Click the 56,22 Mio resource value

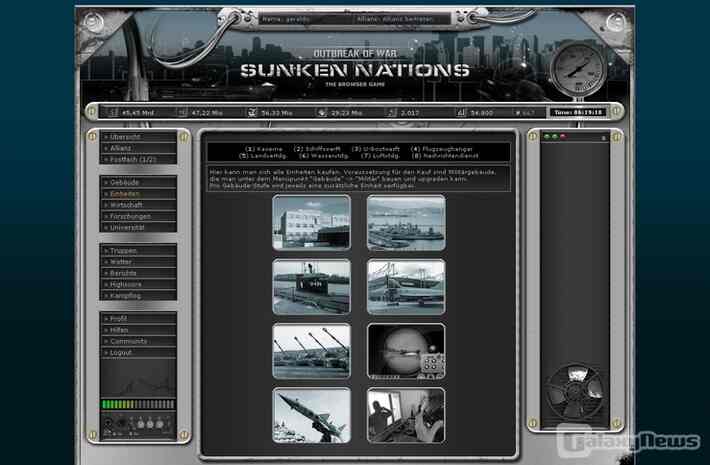point(277,113)
